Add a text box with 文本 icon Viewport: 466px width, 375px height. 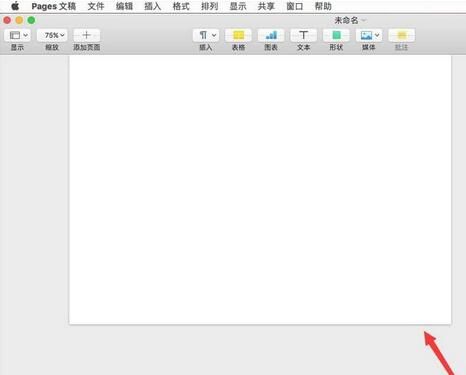pos(303,35)
